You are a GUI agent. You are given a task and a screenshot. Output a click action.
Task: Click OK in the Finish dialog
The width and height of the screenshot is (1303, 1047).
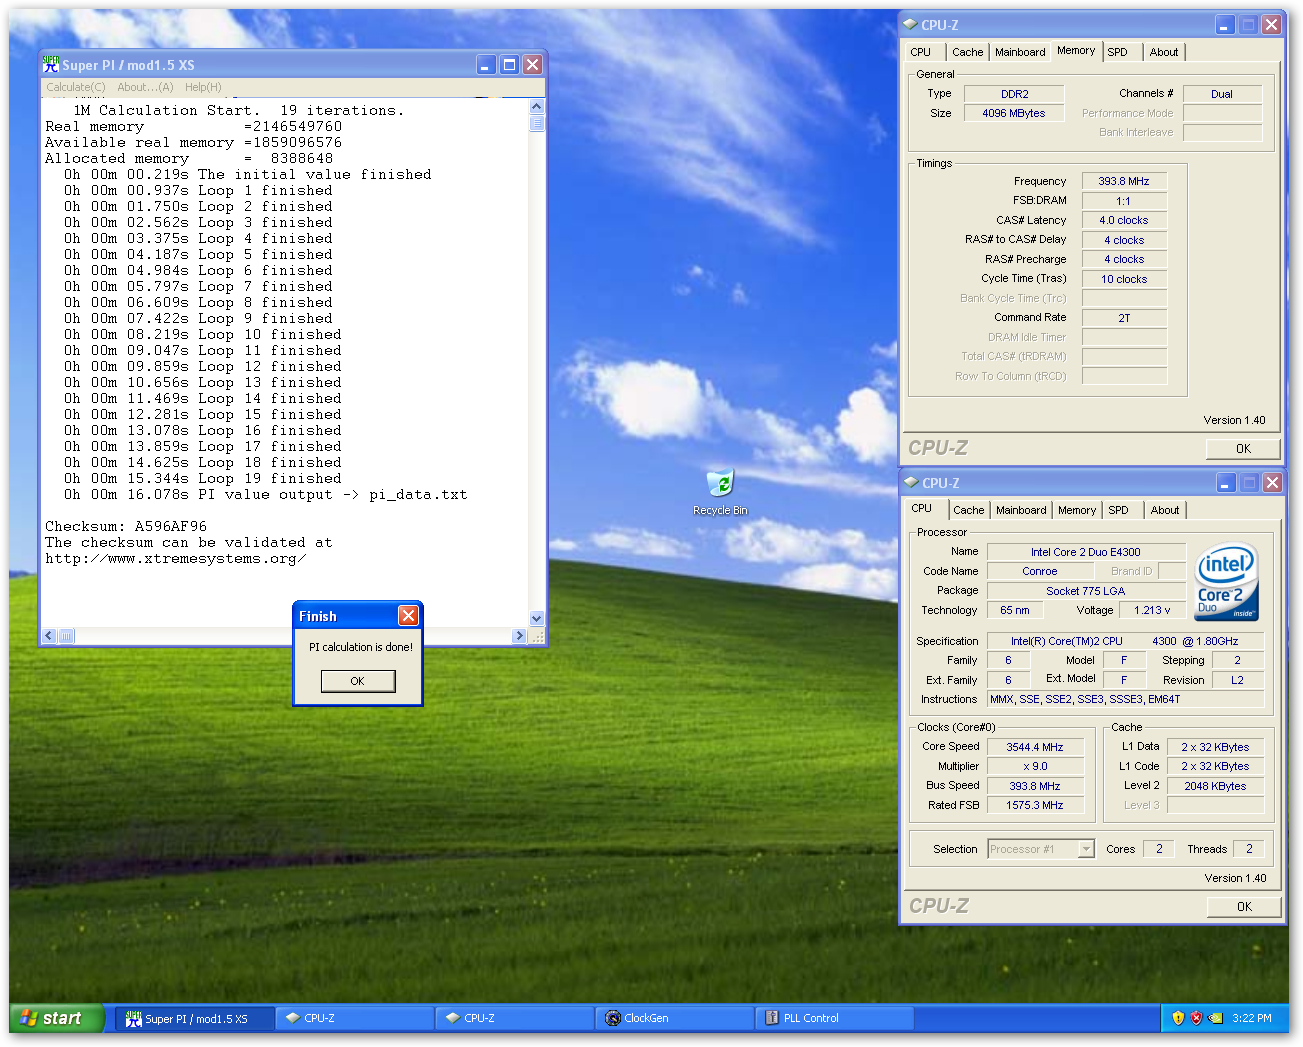[x=358, y=681]
